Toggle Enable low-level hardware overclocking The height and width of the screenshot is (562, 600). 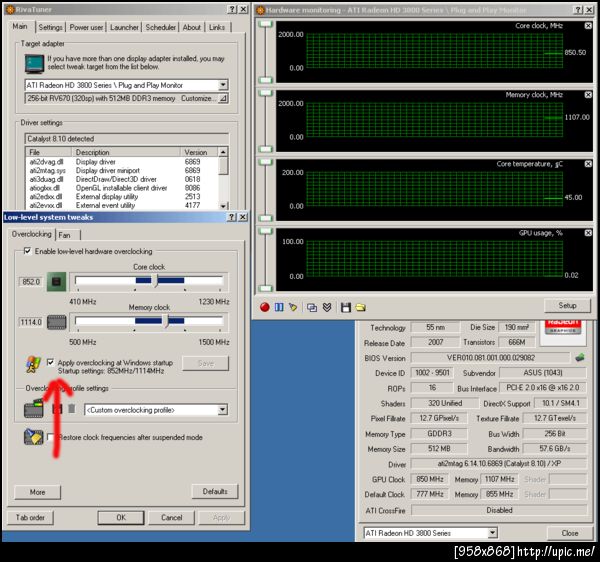[27, 251]
